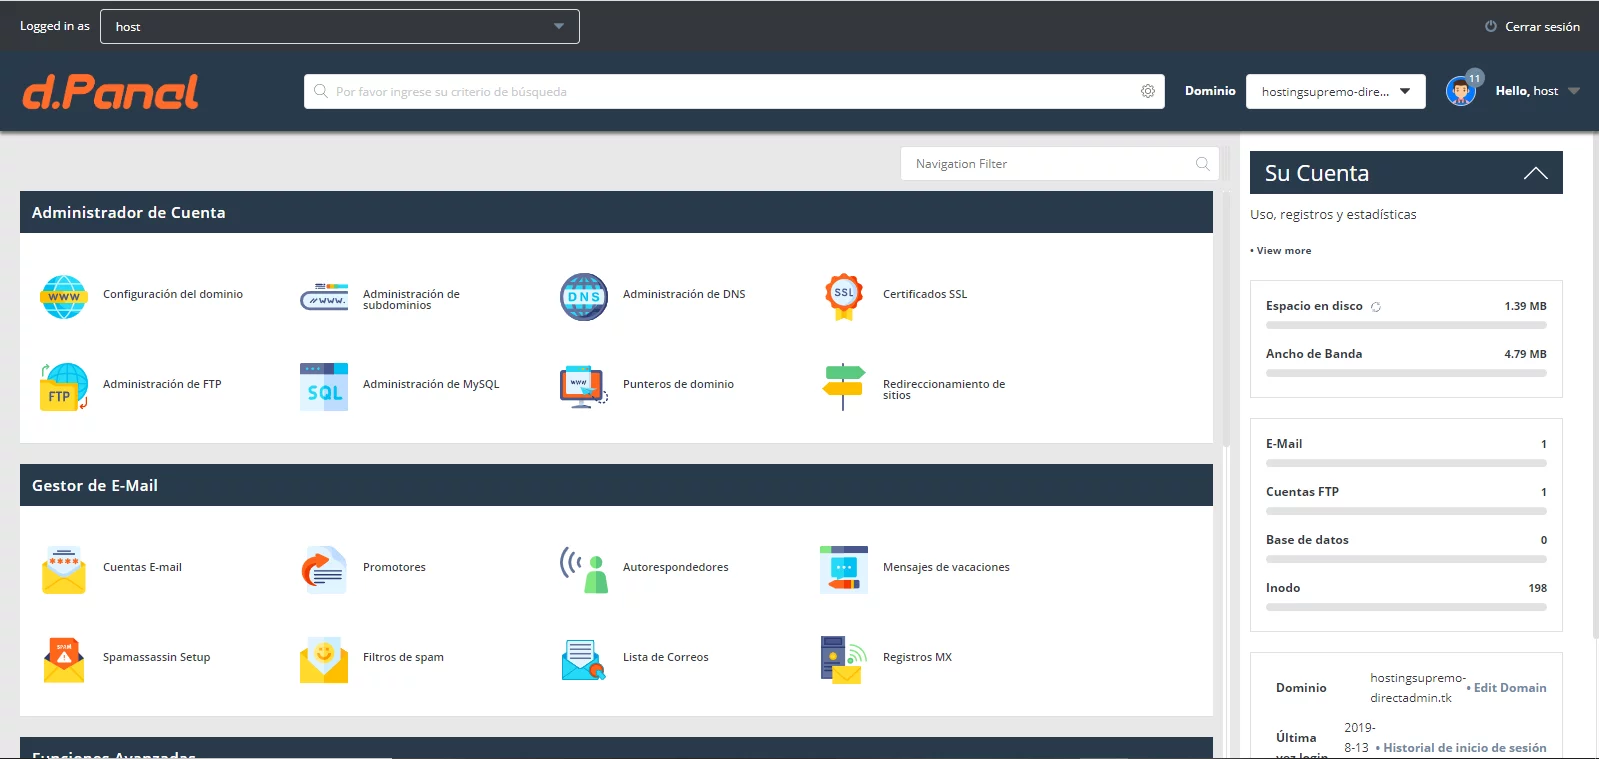The height and width of the screenshot is (759, 1599).
Task: Click the SSL certificates badge icon
Action: [843, 297]
